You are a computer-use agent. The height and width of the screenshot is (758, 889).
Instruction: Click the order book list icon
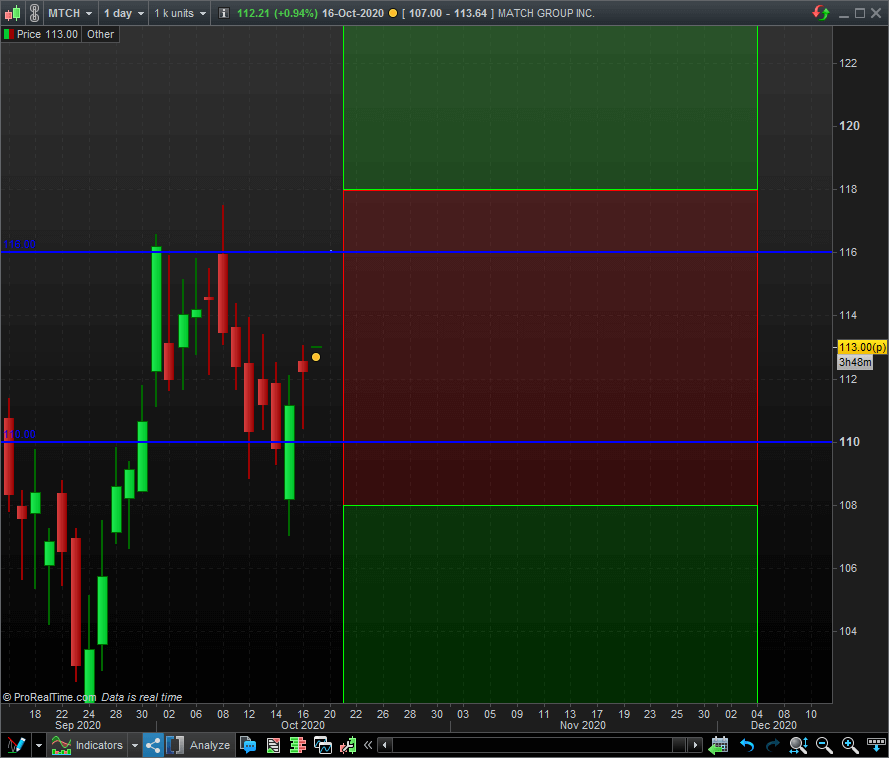point(297,745)
